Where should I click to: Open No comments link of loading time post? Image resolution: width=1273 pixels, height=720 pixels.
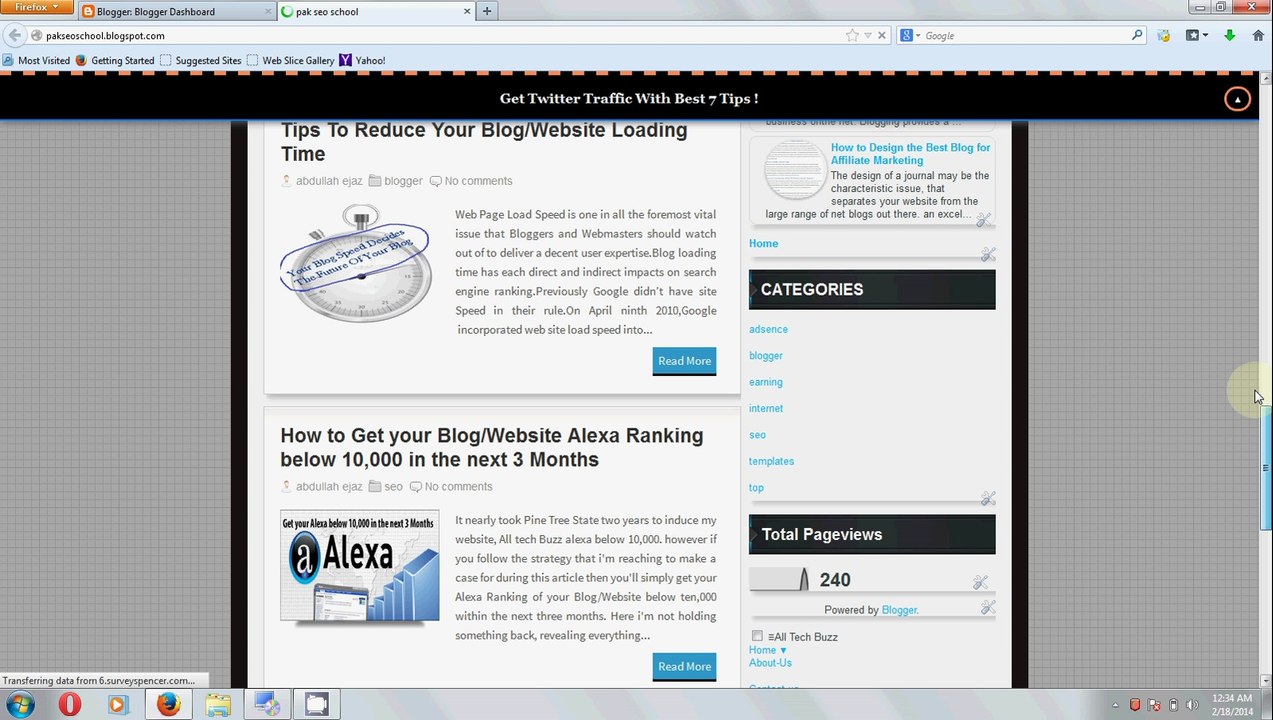pyautogui.click(x=478, y=181)
